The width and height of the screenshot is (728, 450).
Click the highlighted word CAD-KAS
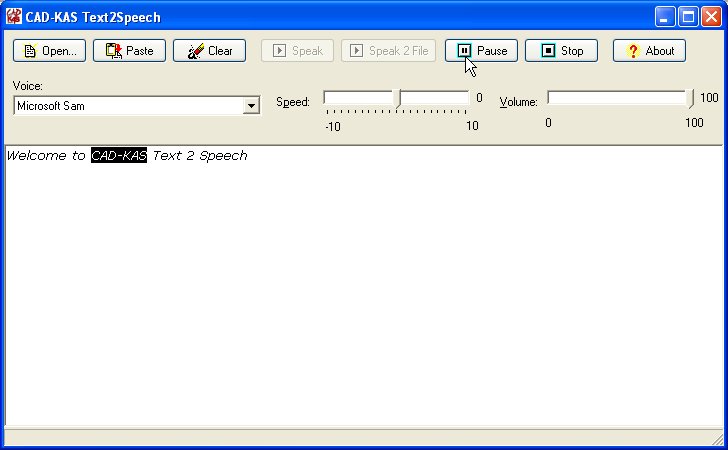click(x=118, y=156)
